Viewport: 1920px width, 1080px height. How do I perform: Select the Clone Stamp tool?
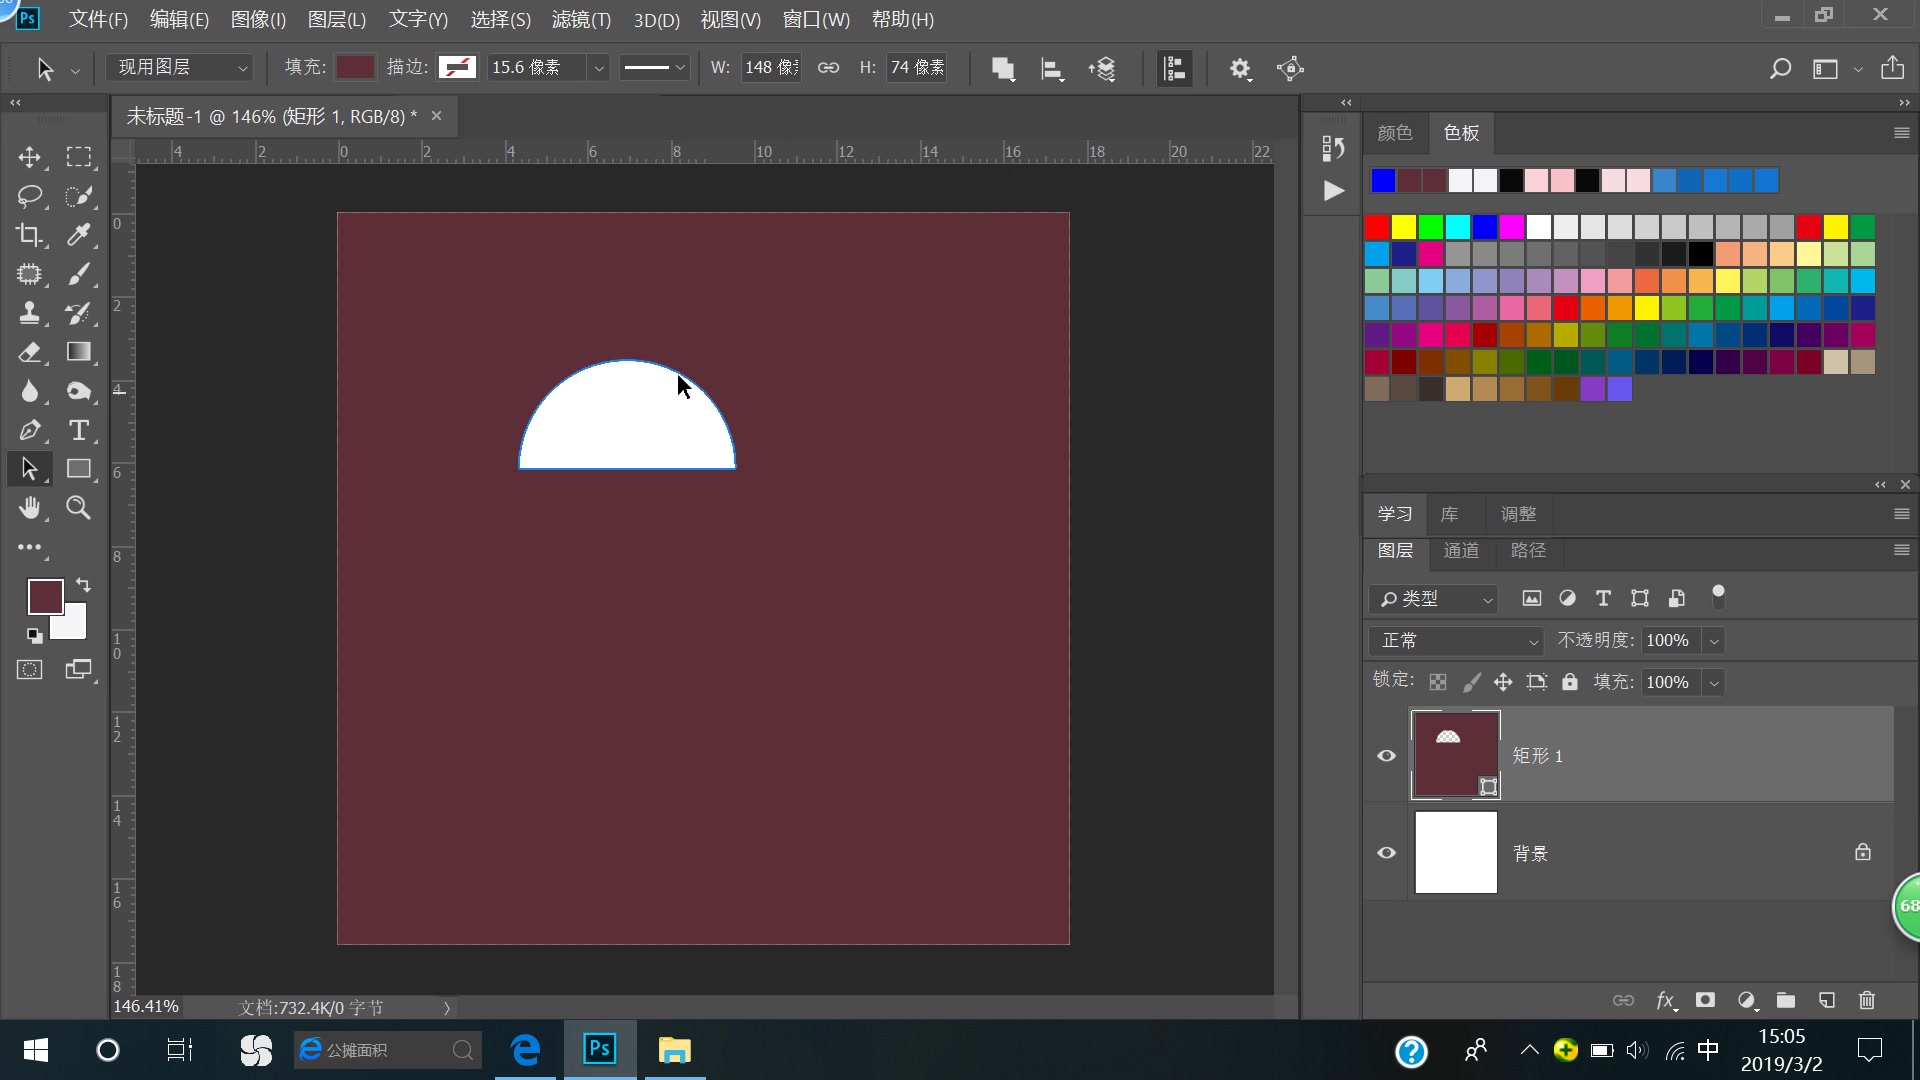pos(29,313)
